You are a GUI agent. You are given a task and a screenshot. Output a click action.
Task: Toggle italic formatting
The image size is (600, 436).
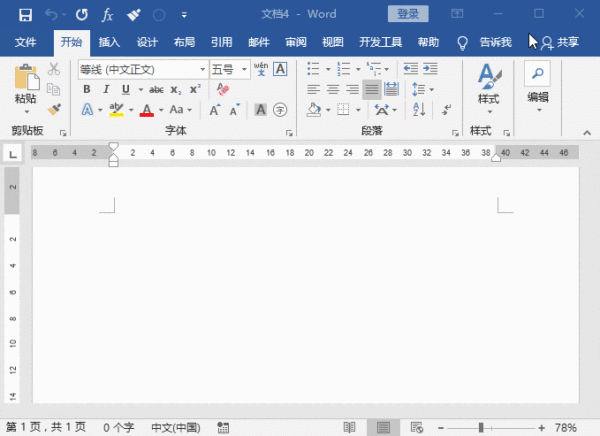[x=106, y=89]
